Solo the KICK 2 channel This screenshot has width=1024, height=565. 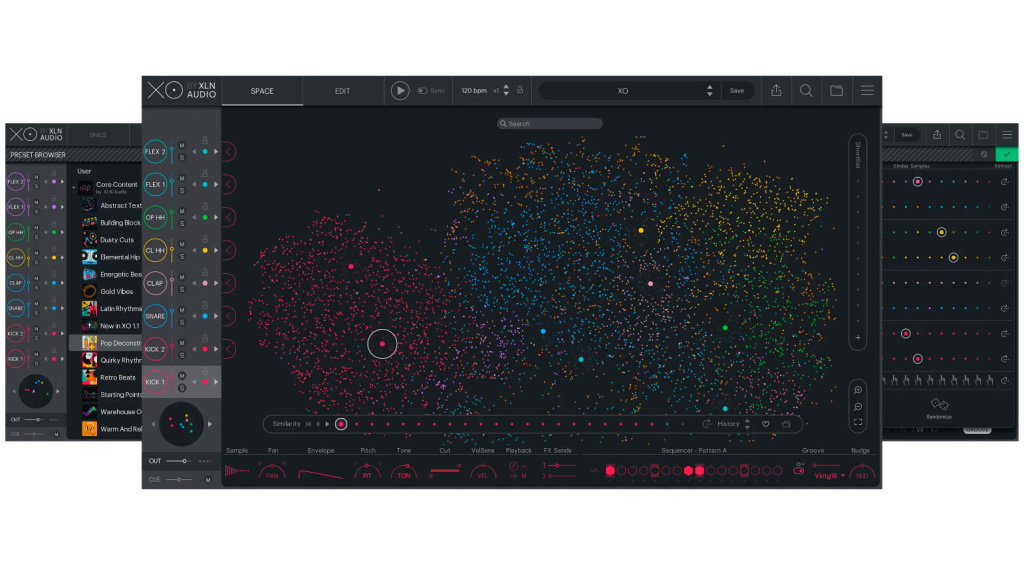point(182,355)
